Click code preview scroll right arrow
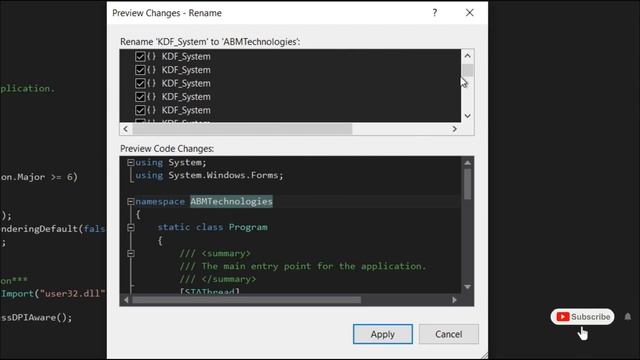 (454, 300)
